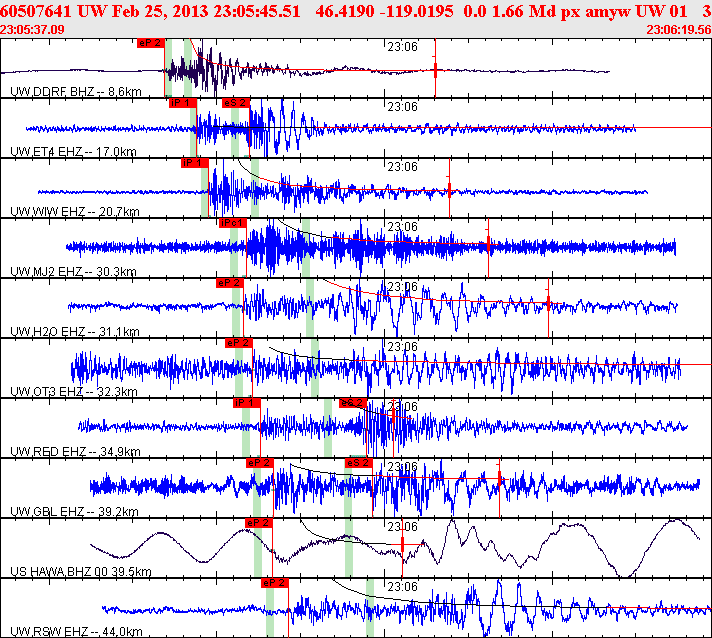Click the 23:06 time label on HAWA trace
712x638 pixels.
pyautogui.click(x=402, y=526)
